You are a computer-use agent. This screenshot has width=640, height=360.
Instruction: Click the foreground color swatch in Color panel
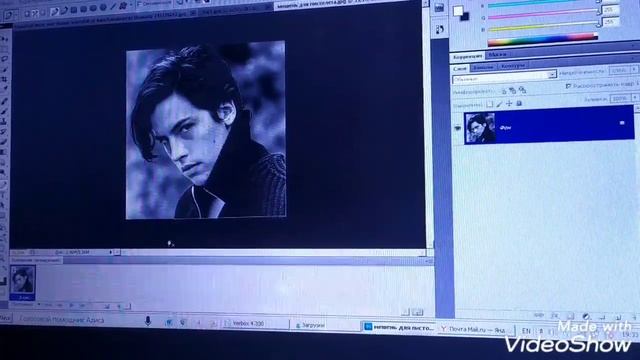pyautogui.click(x=458, y=11)
